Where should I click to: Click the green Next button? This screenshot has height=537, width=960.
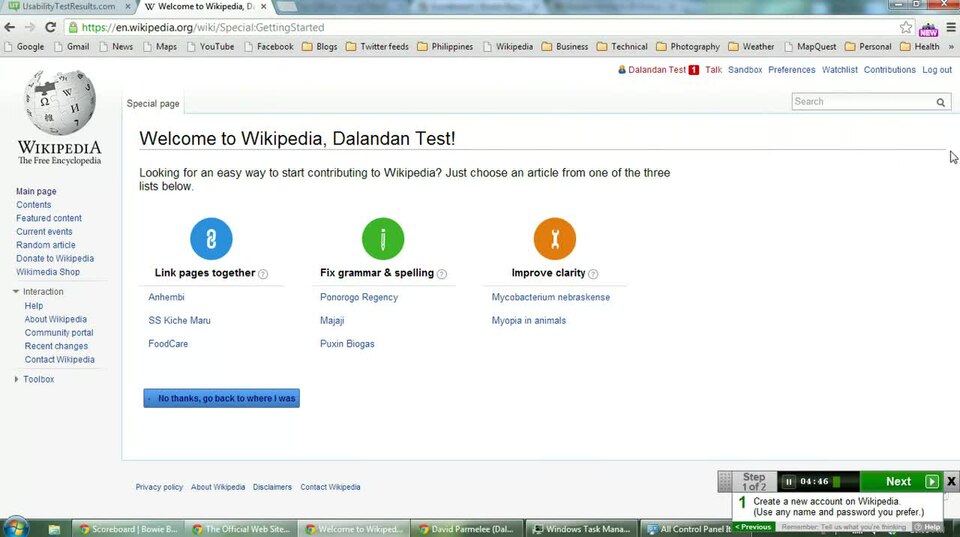pos(901,481)
